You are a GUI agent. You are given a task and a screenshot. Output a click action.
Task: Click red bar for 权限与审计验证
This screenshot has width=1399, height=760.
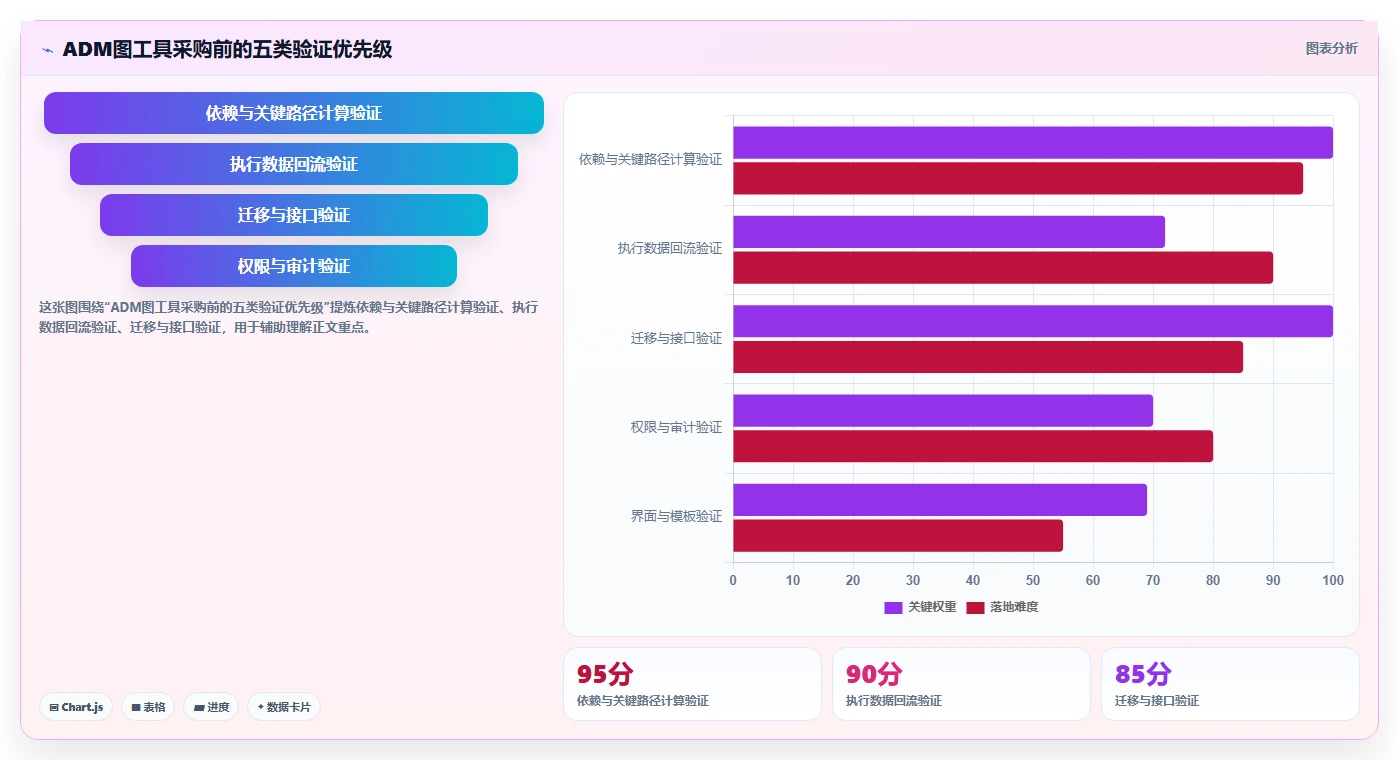pyautogui.click(x=973, y=446)
